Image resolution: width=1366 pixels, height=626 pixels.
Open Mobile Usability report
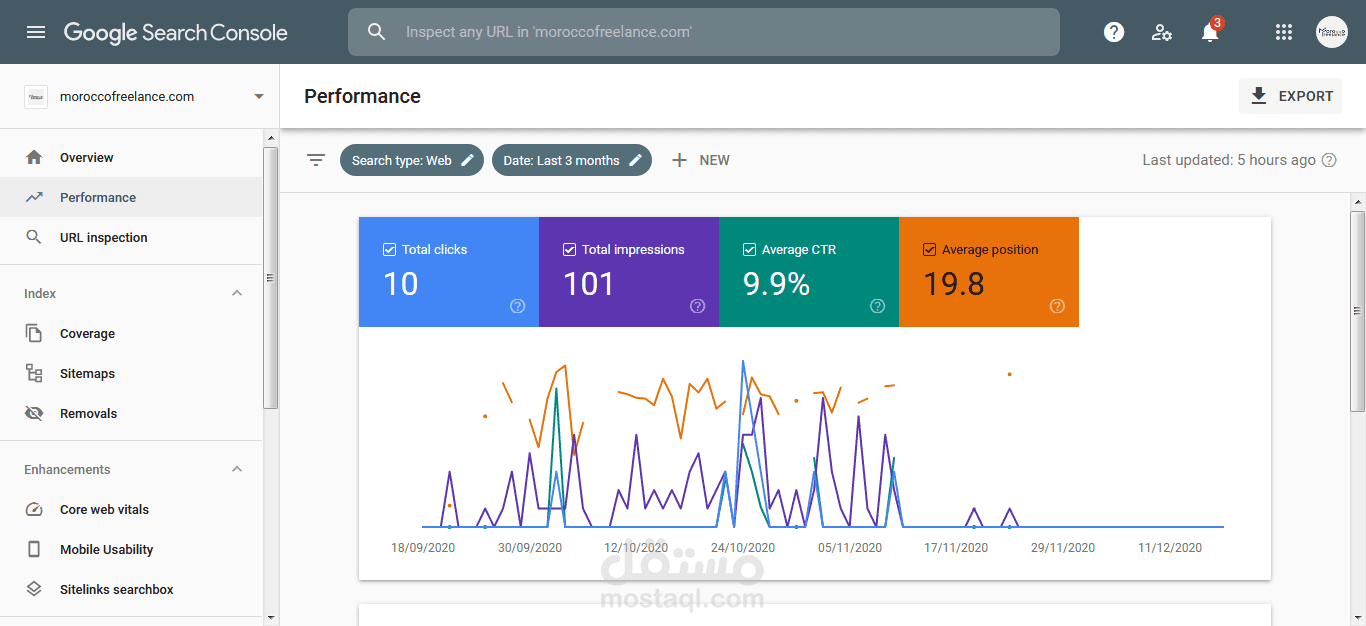click(131, 549)
